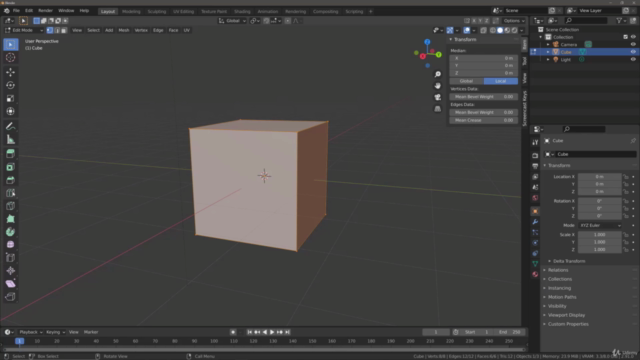Open the Vertex menu
This screenshot has height=360, width=640.
pyautogui.click(x=141, y=30)
